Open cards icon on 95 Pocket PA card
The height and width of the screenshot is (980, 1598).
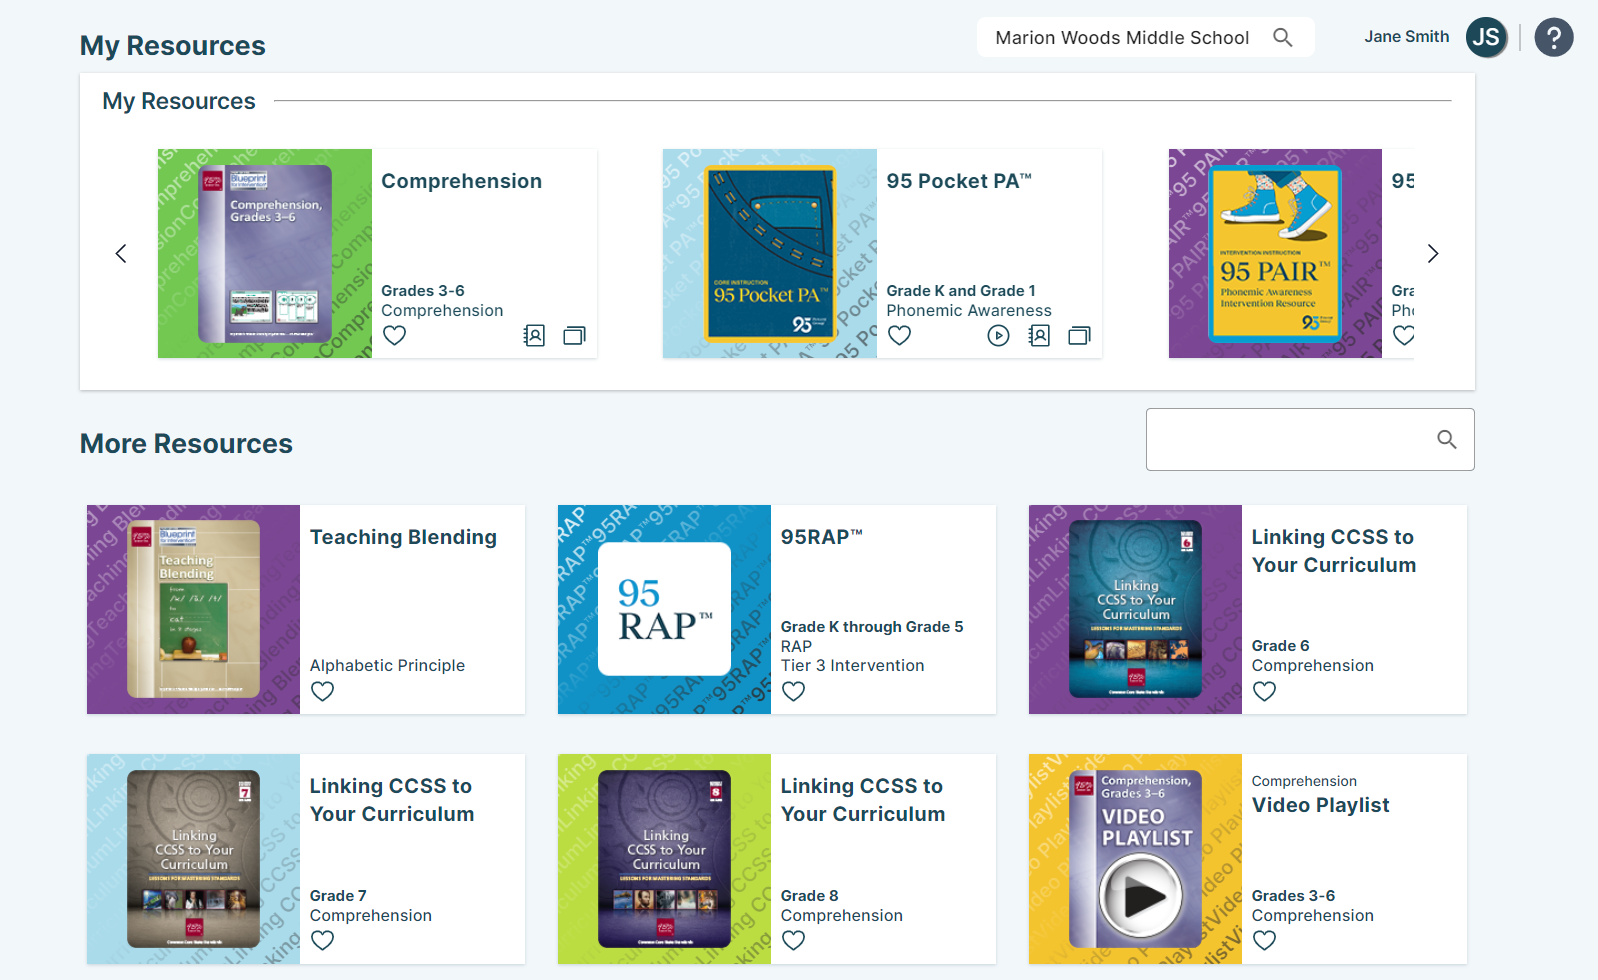tap(1079, 336)
